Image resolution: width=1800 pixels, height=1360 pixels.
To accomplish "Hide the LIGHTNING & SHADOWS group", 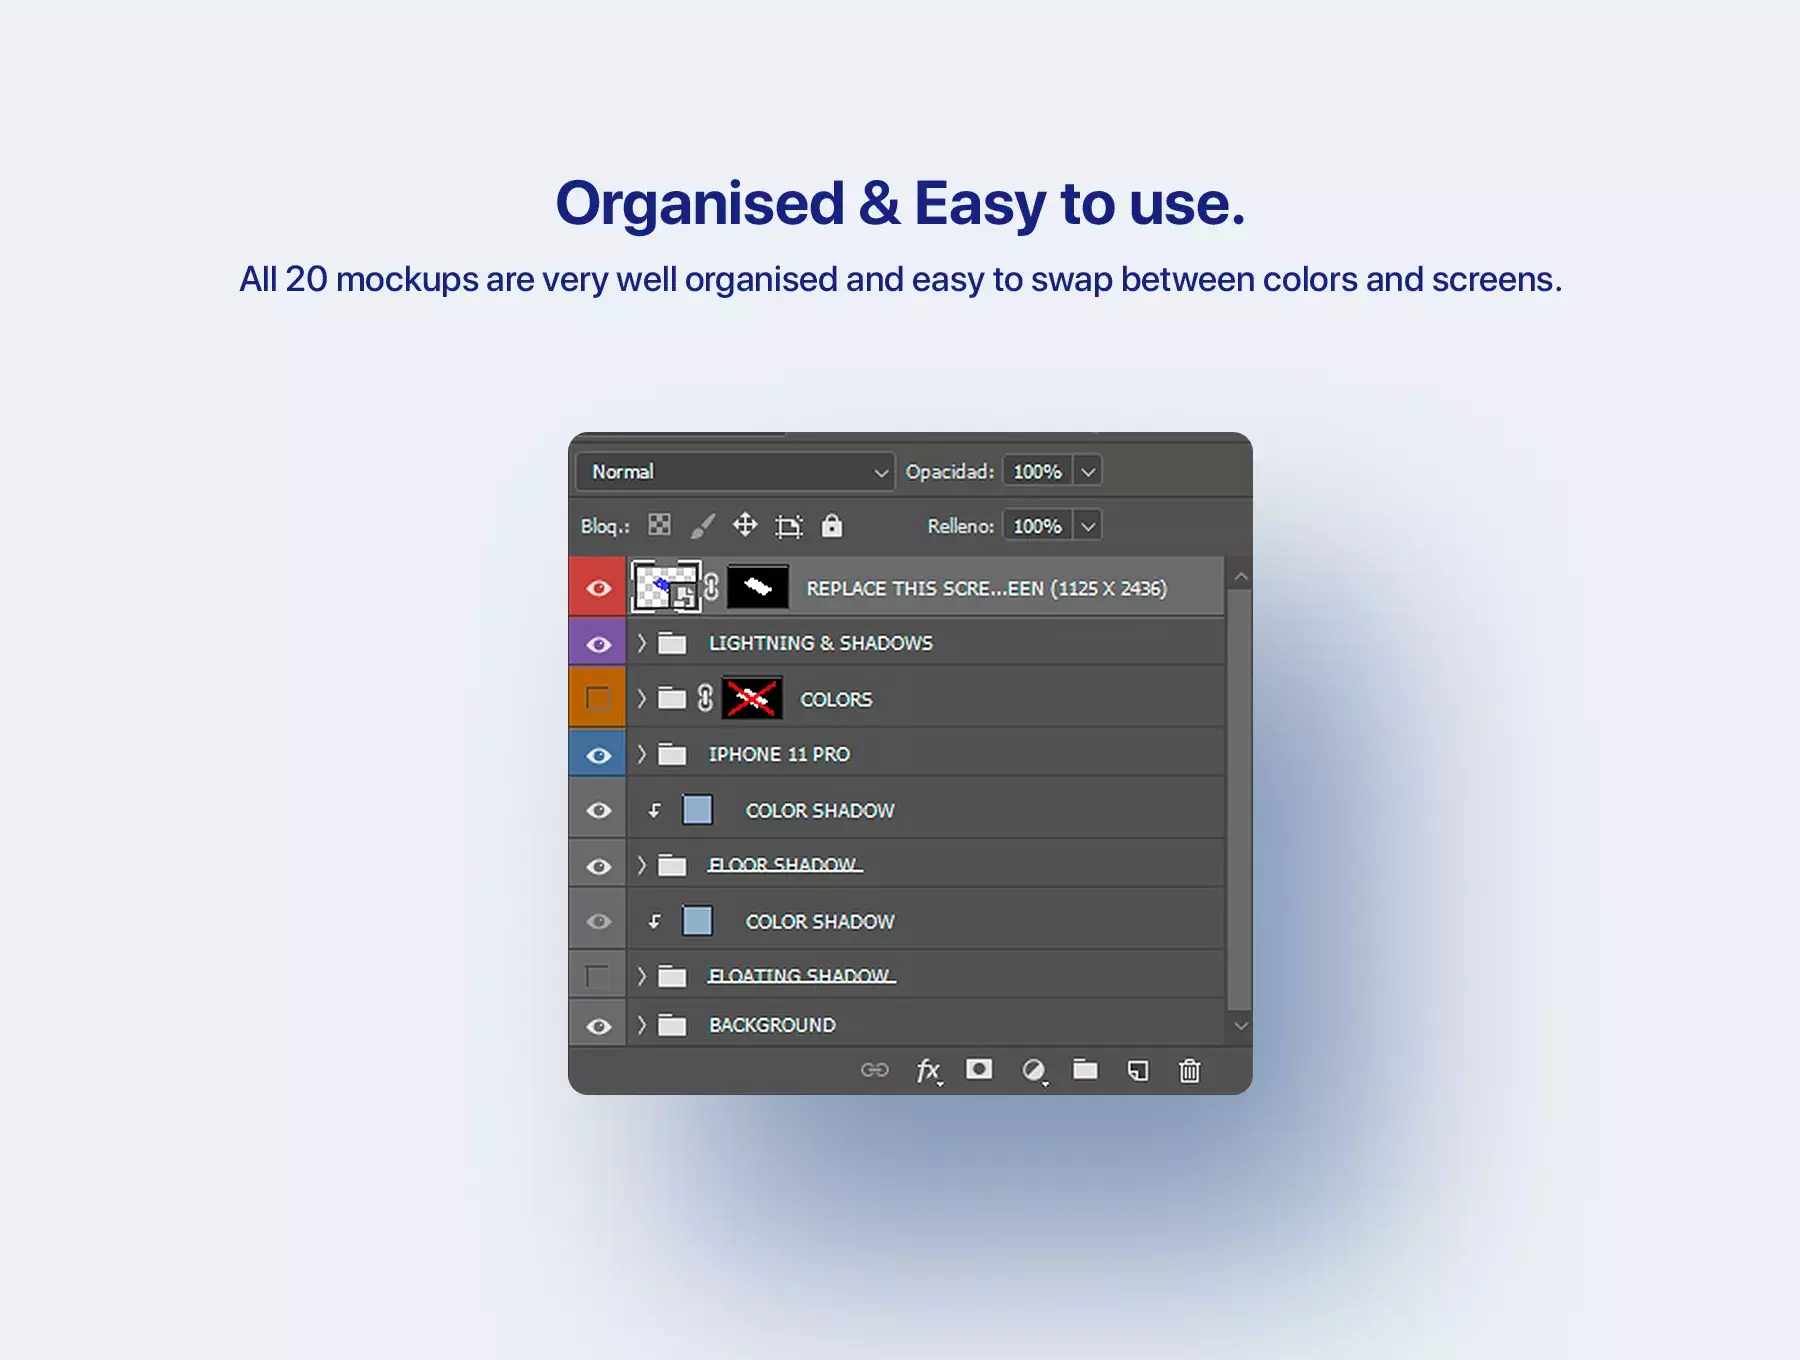I will click(x=598, y=644).
